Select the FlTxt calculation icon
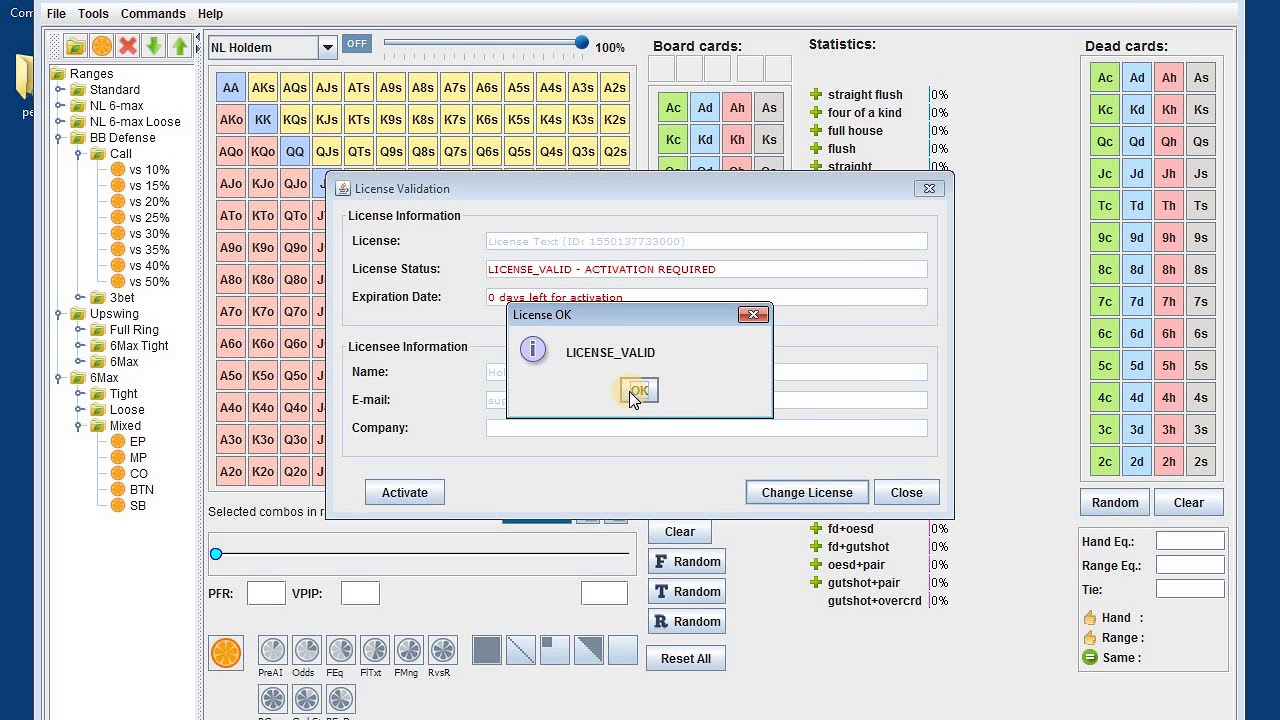1280x720 pixels. pos(374,650)
